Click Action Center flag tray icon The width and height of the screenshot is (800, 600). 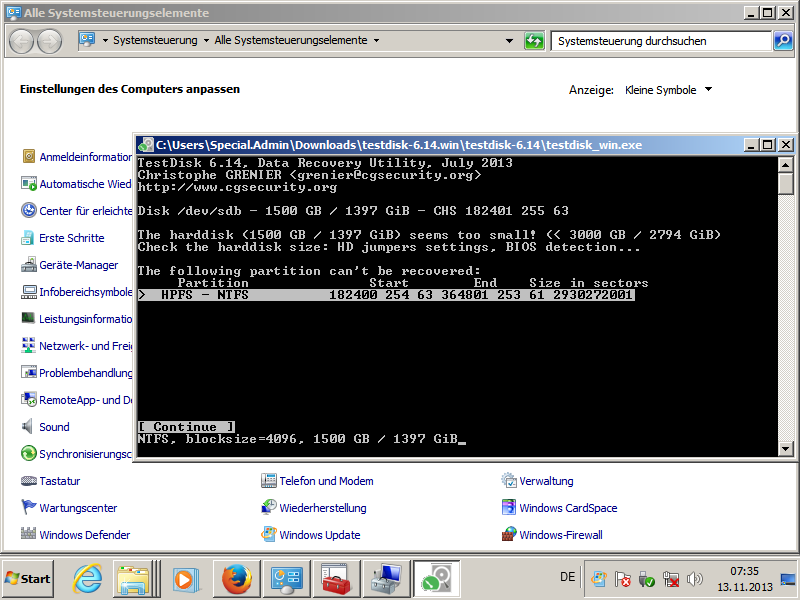coord(622,579)
